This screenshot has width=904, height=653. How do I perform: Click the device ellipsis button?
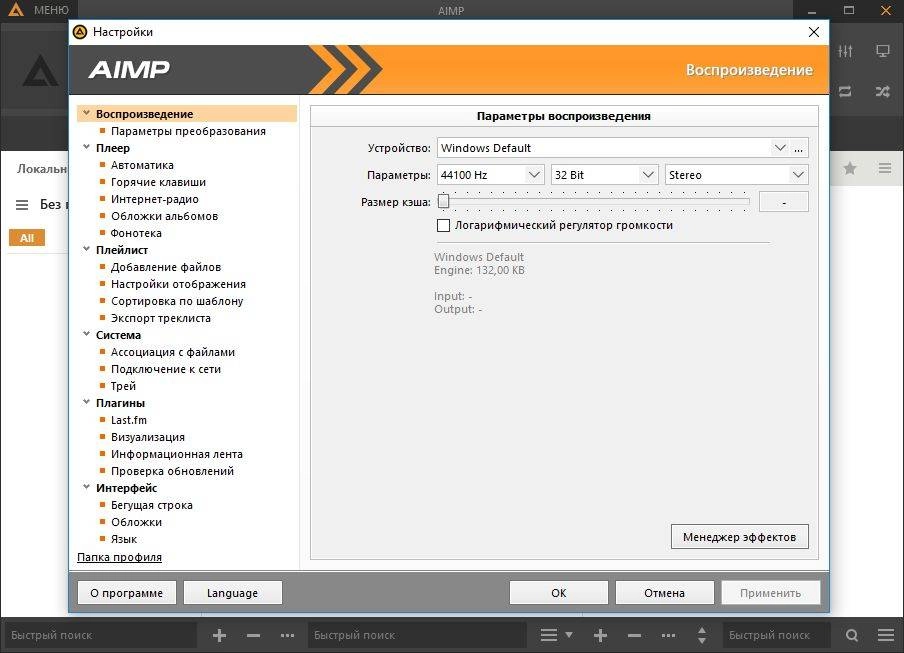798,148
